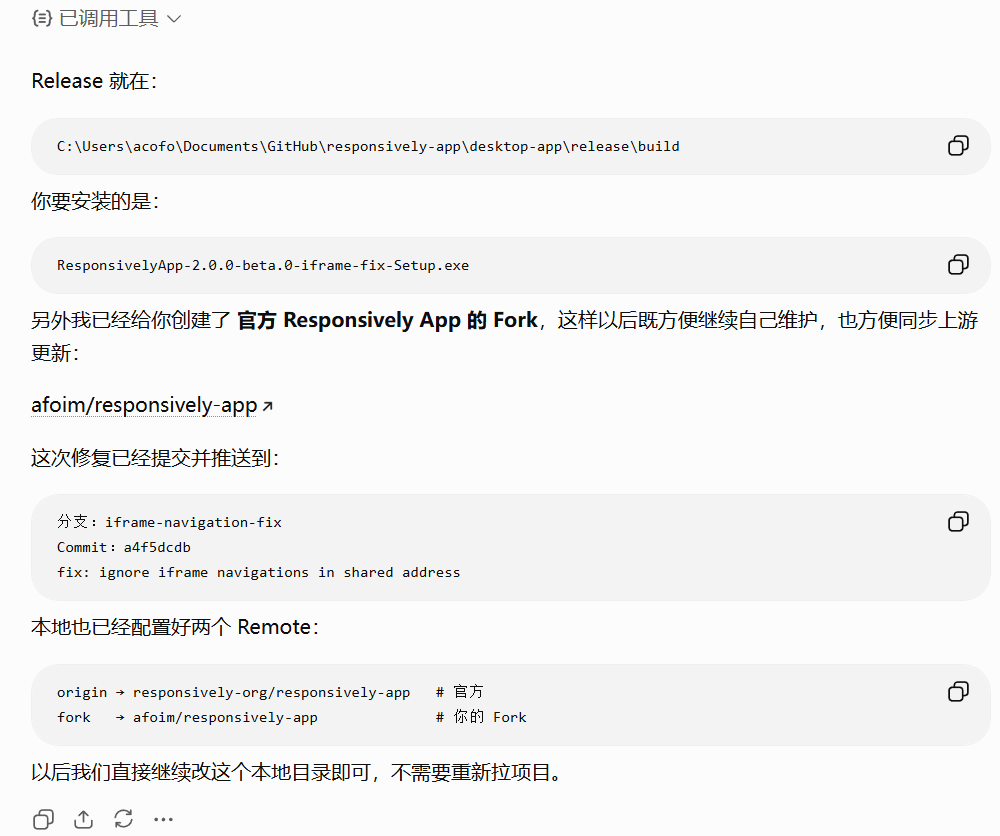
Task: Click the 已调用工具 tools icon
Action: [x=42, y=18]
